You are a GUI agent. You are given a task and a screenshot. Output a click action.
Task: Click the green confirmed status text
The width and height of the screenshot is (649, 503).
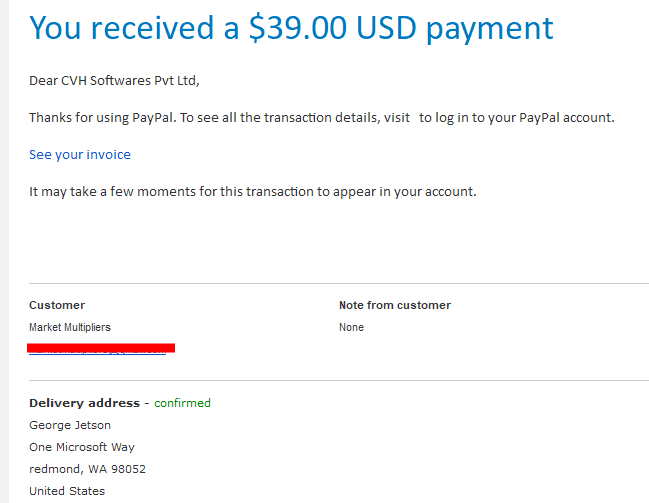[x=182, y=403]
